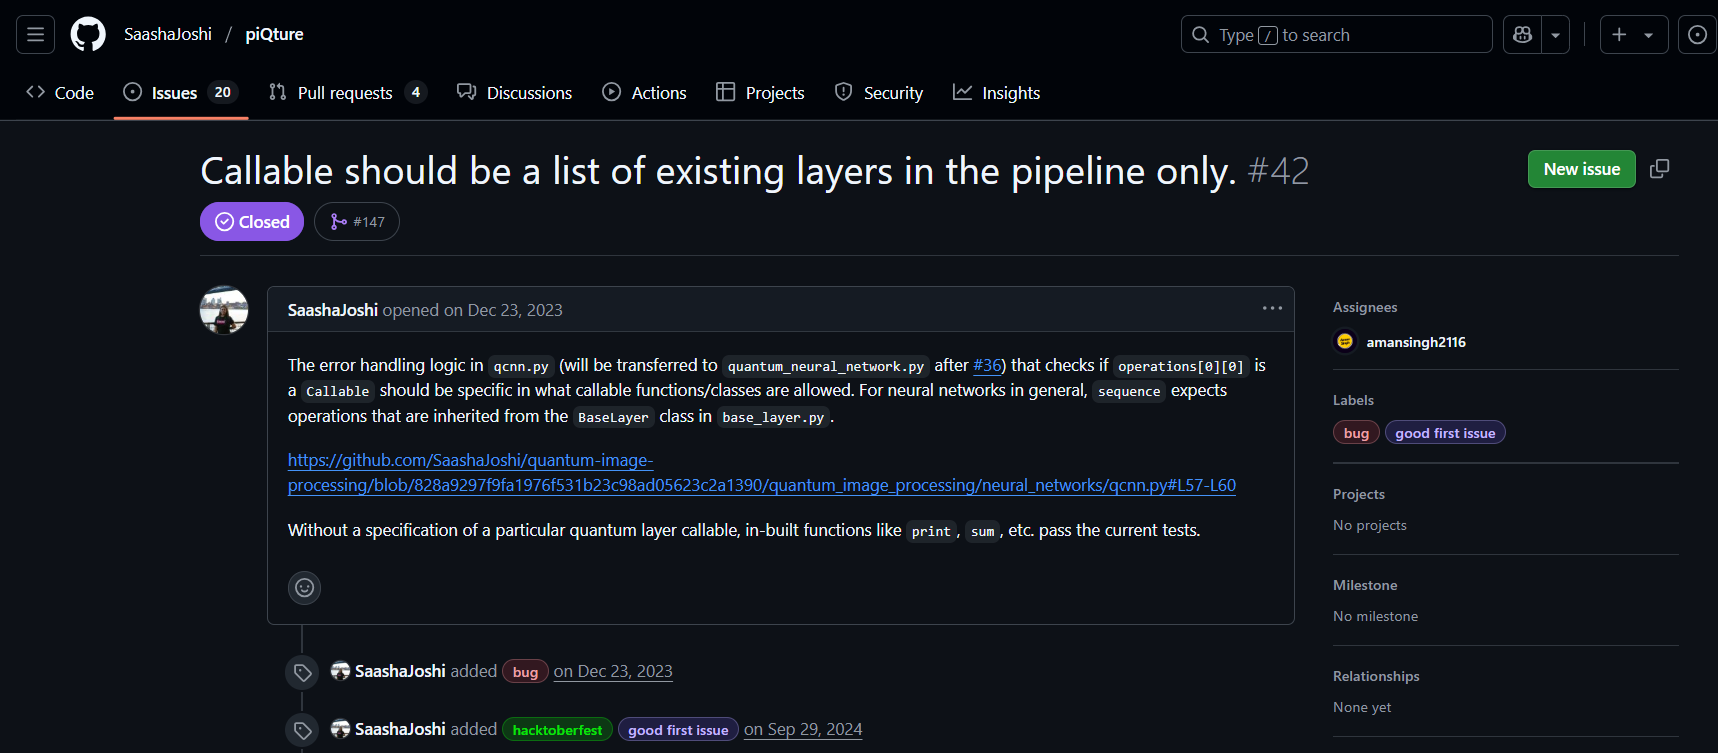Open linked pull request #147

click(357, 222)
